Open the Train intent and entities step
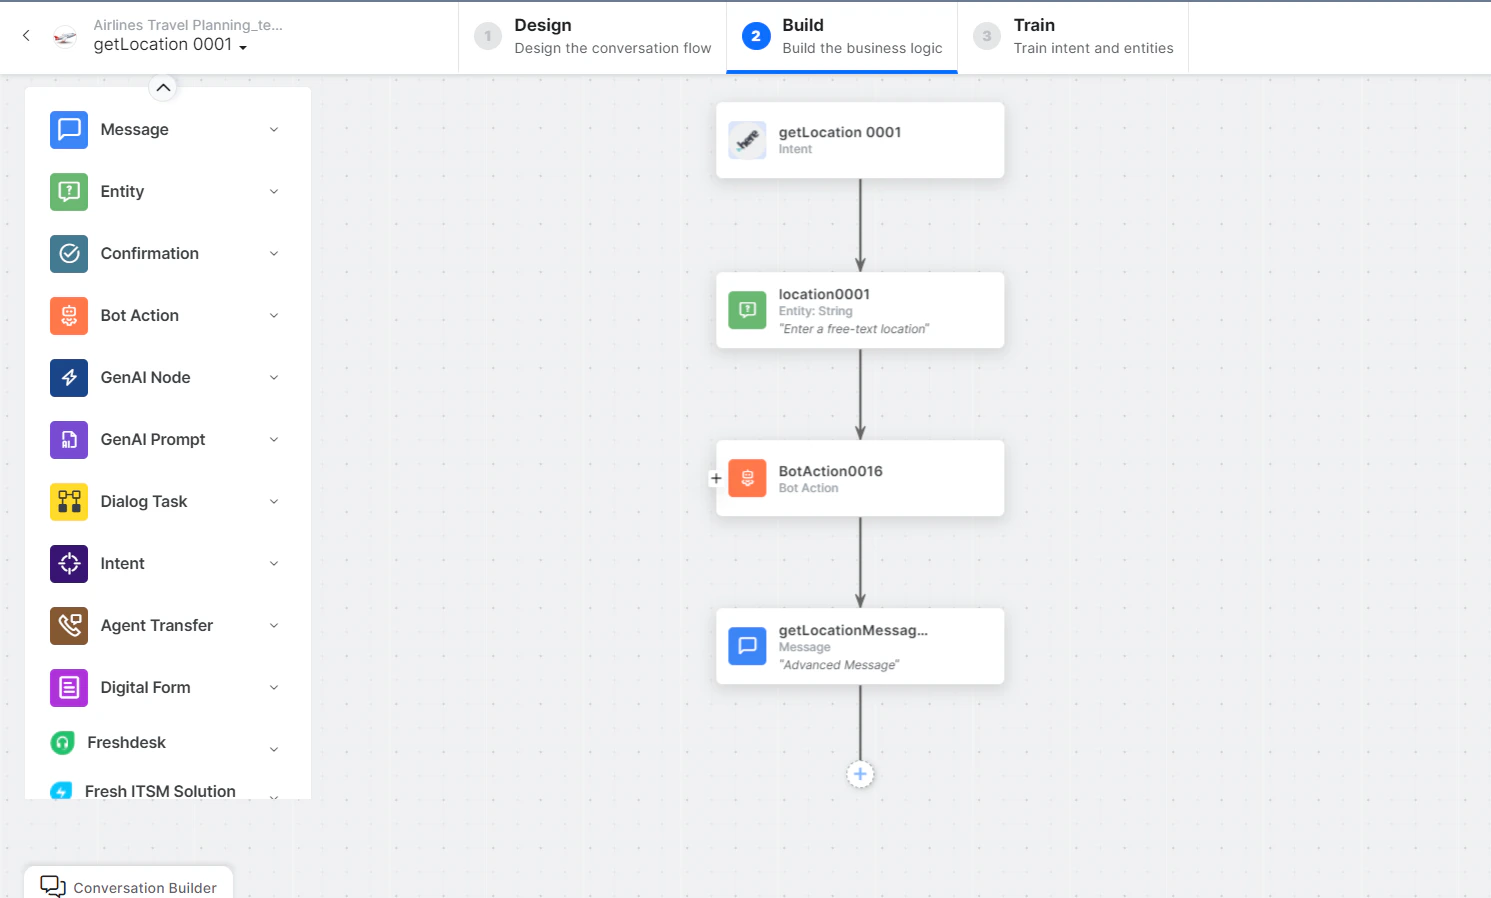The width and height of the screenshot is (1491, 898). click(1073, 36)
